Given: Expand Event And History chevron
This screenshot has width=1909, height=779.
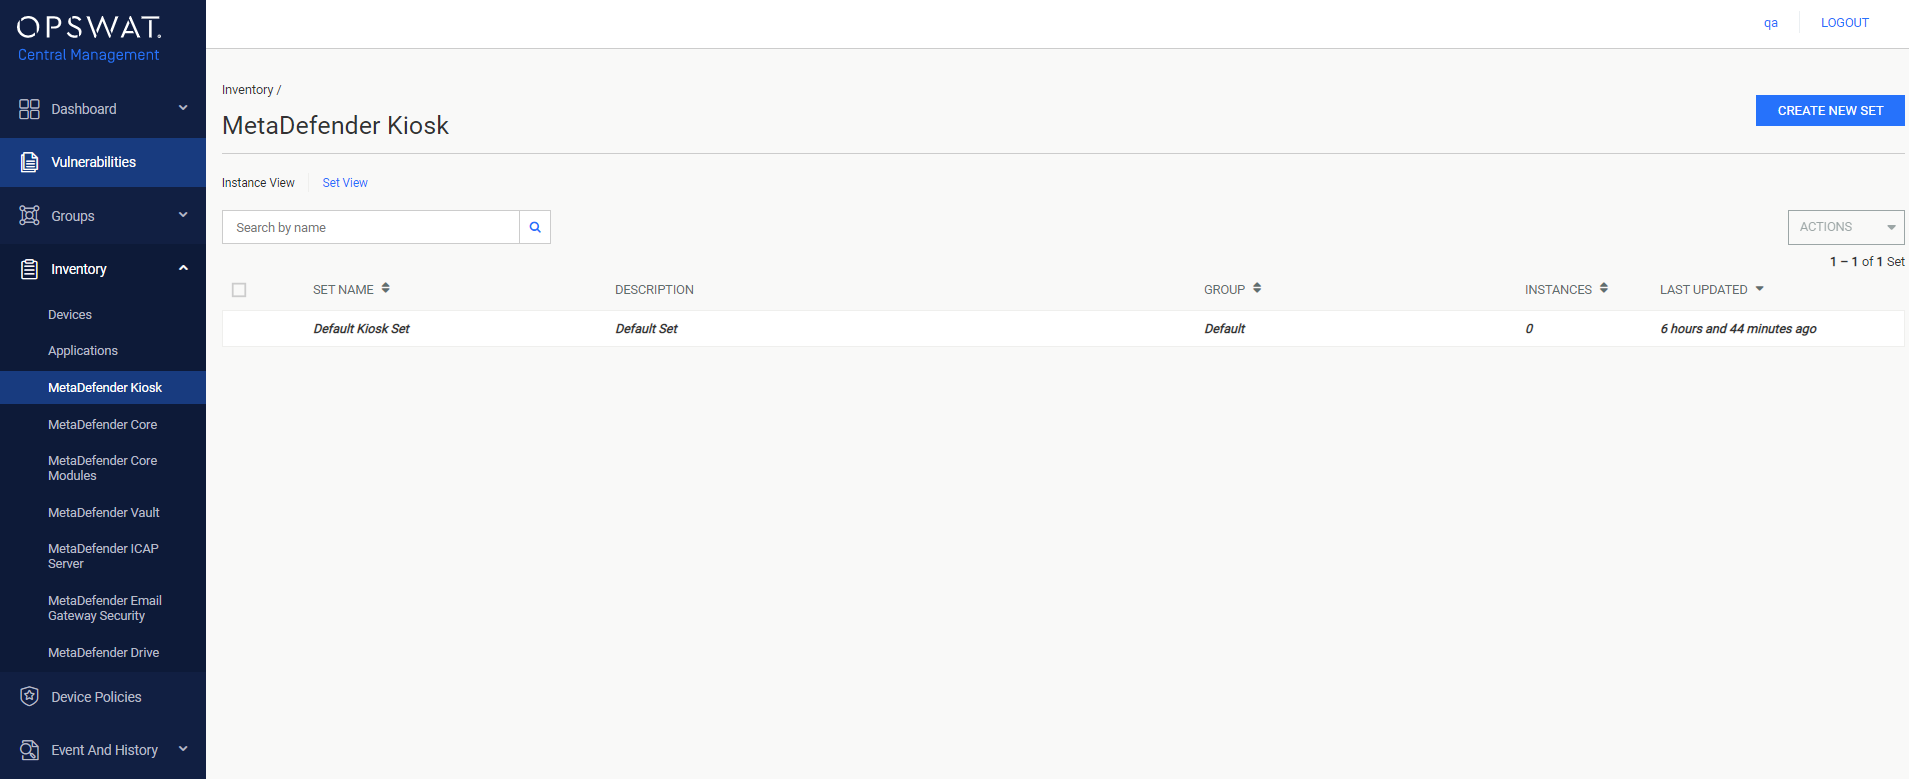Looking at the screenshot, I should (183, 749).
